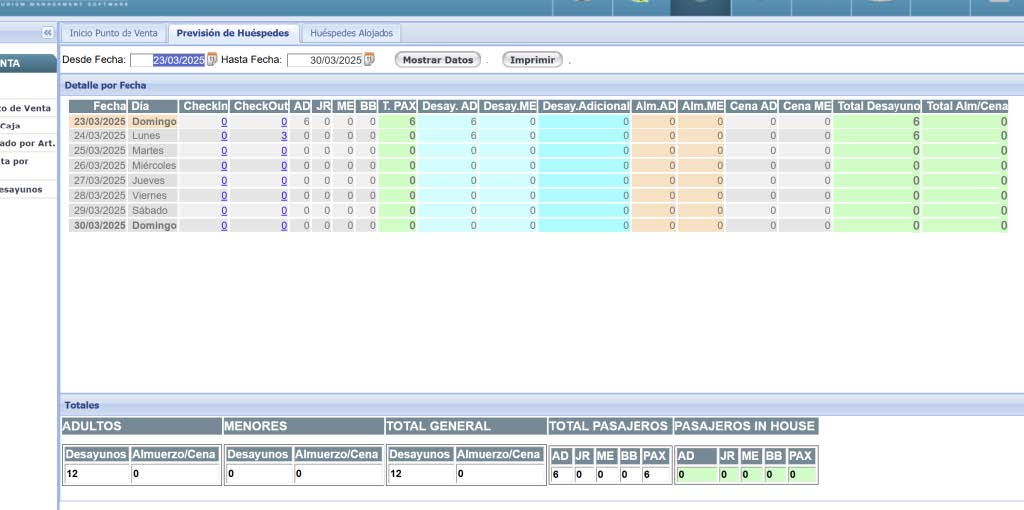Screen dimensions: 1024x510
Task: Select the Previsión de Huéspedes tab
Action: click(232, 34)
